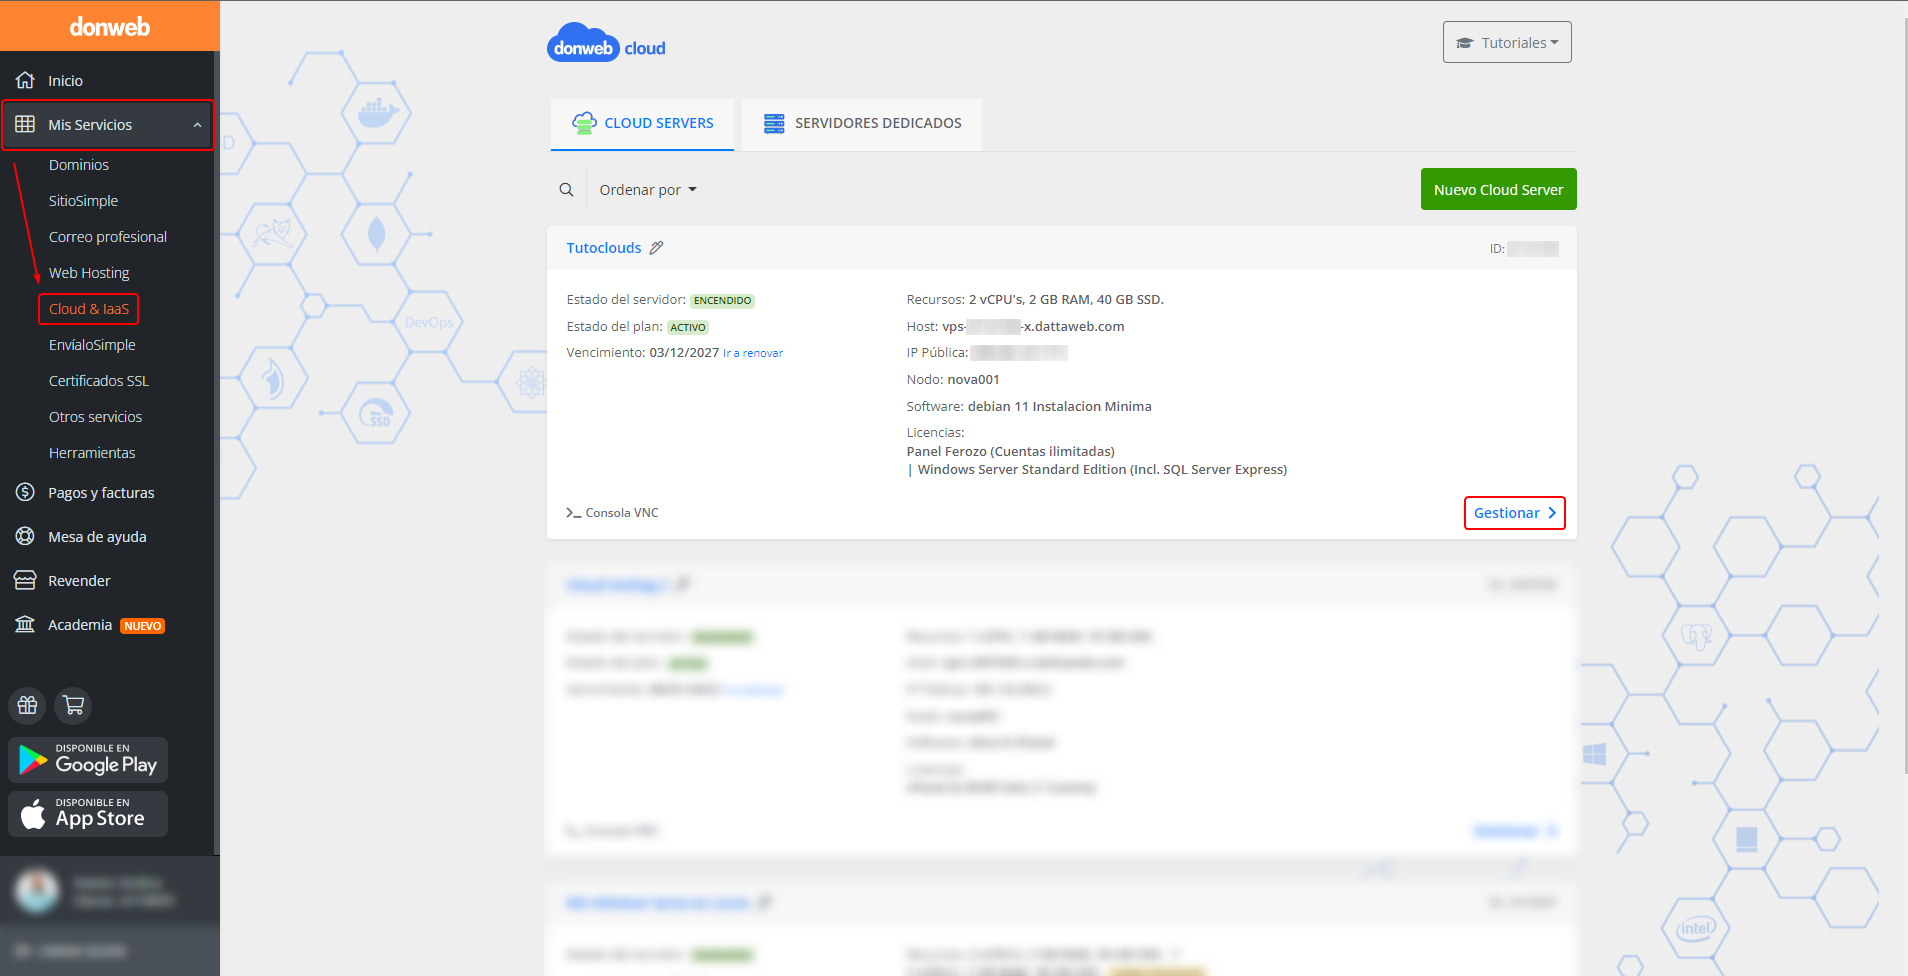Image resolution: width=1908 pixels, height=976 pixels.
Task: Expand the Ordenar por dropdown
Action: pos(647,190)
